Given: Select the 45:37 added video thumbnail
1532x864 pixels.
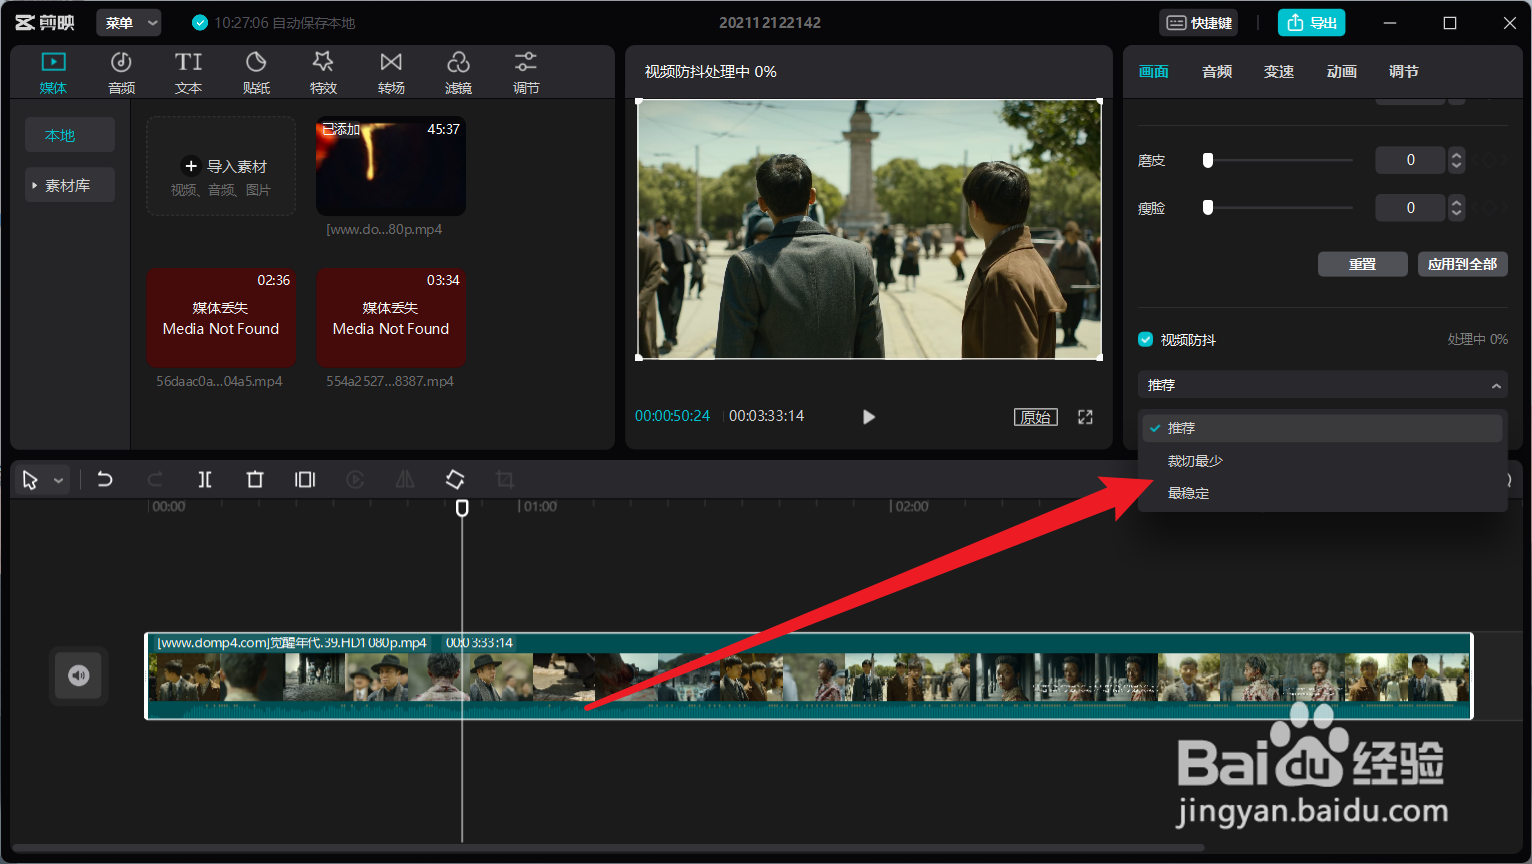Looking at the screenshot, I should tap(391, 166).
